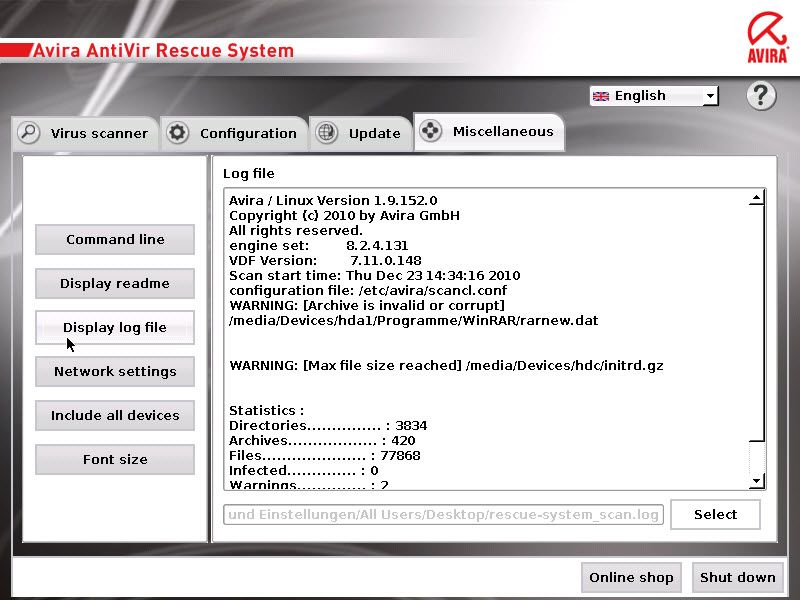Change Font size button

coord(115,459)
